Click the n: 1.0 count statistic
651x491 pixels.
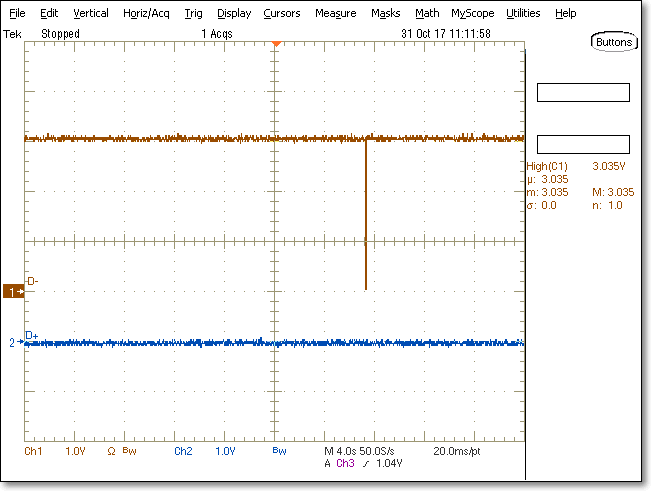(607, 205)
